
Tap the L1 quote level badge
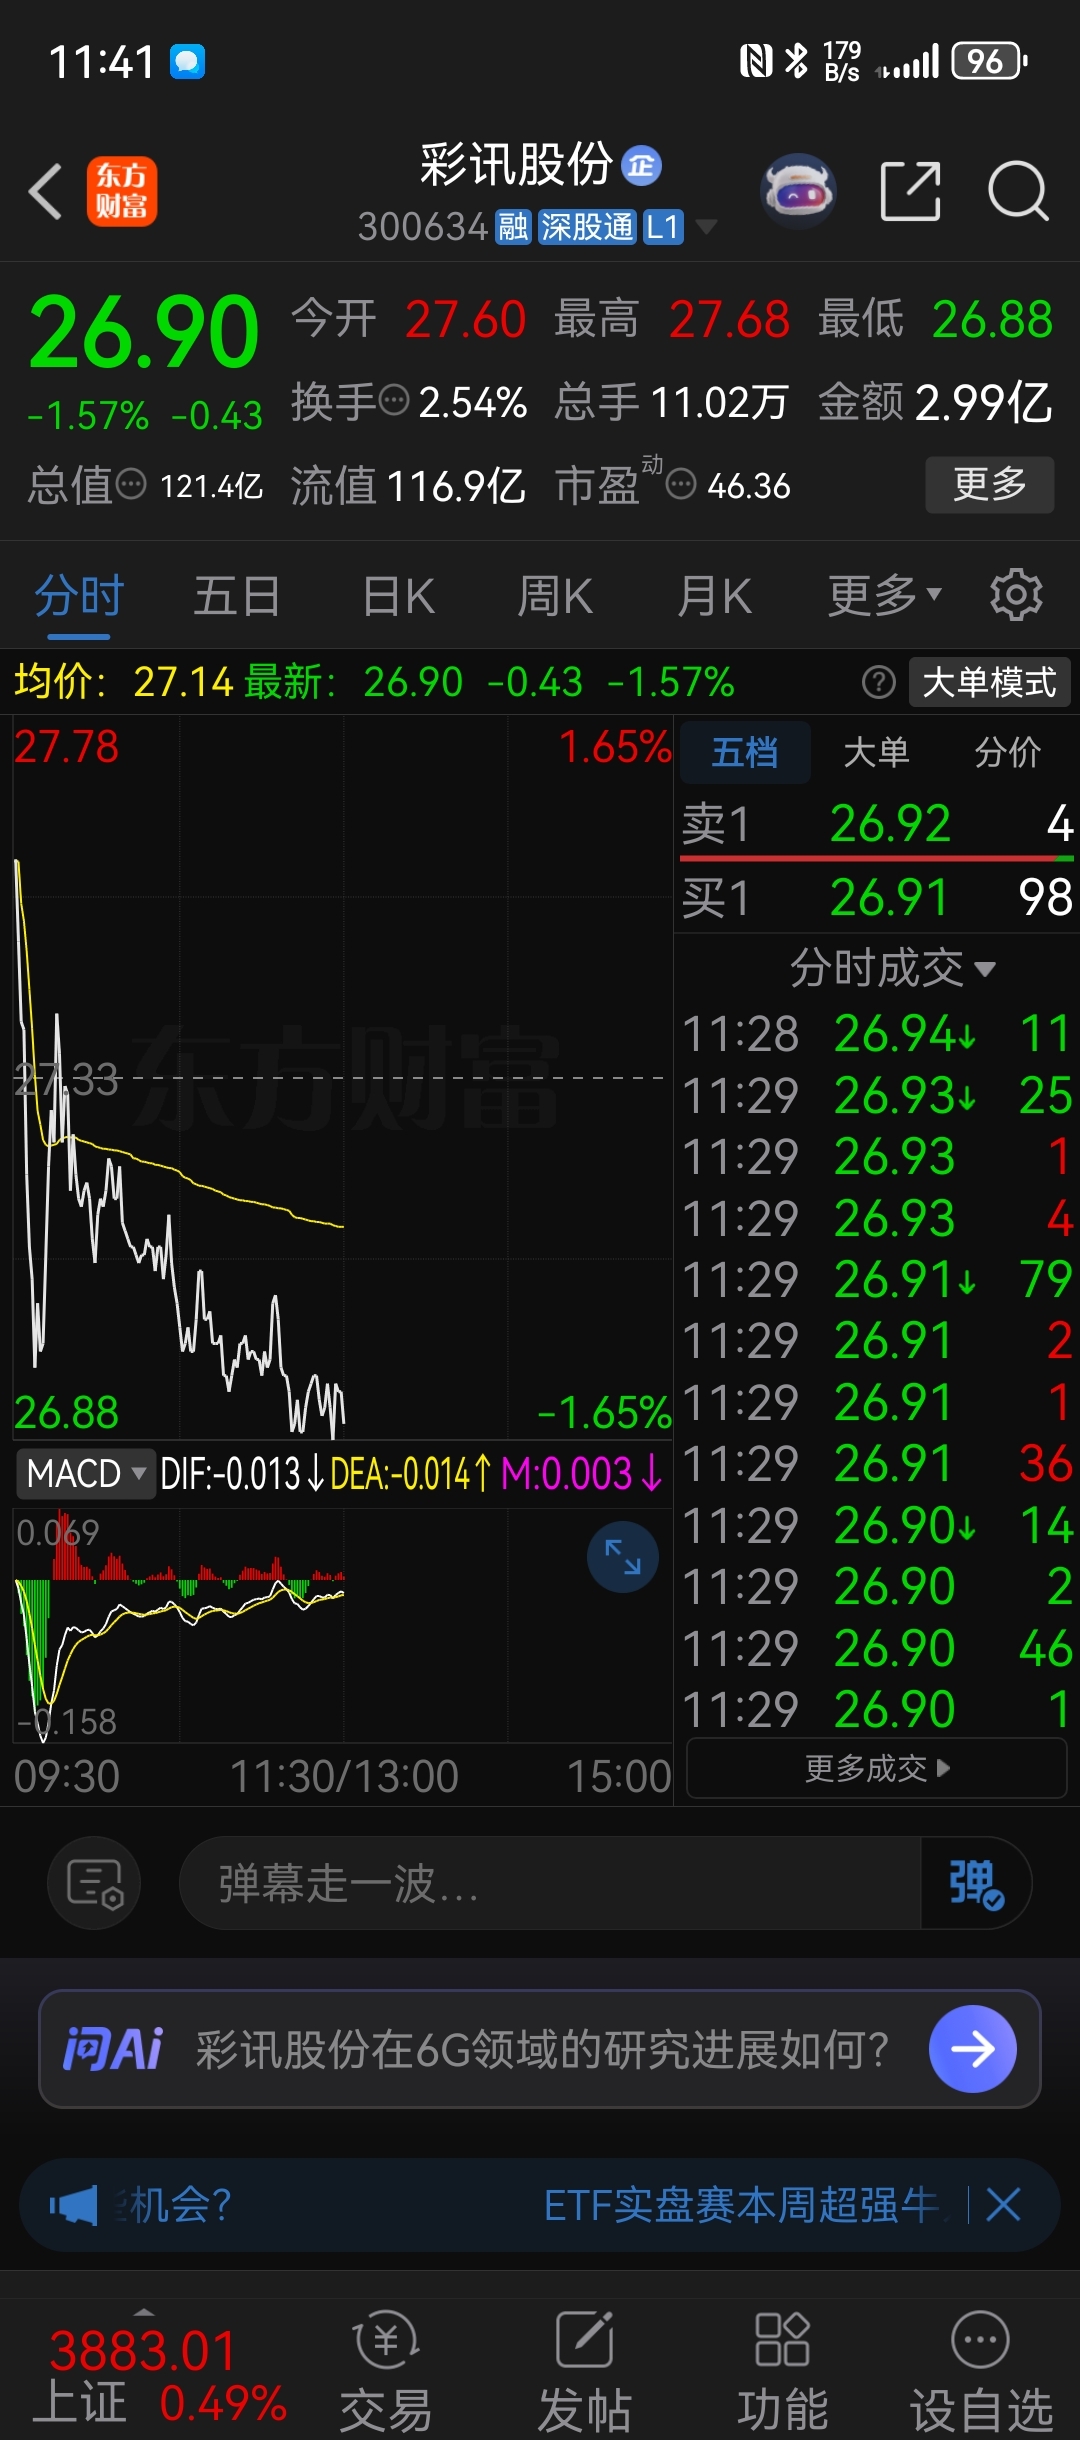pos(663,227)
